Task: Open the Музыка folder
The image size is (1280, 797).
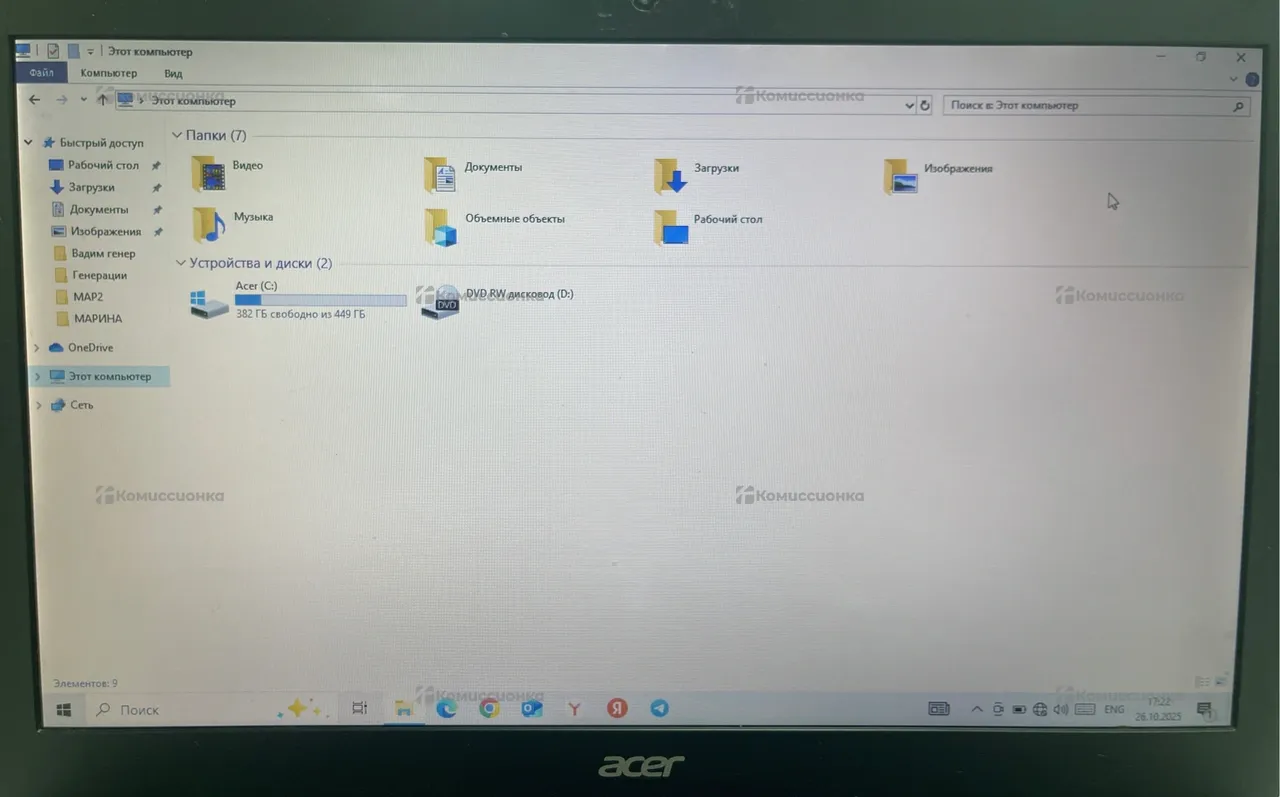Action: (x=210, y=224)
